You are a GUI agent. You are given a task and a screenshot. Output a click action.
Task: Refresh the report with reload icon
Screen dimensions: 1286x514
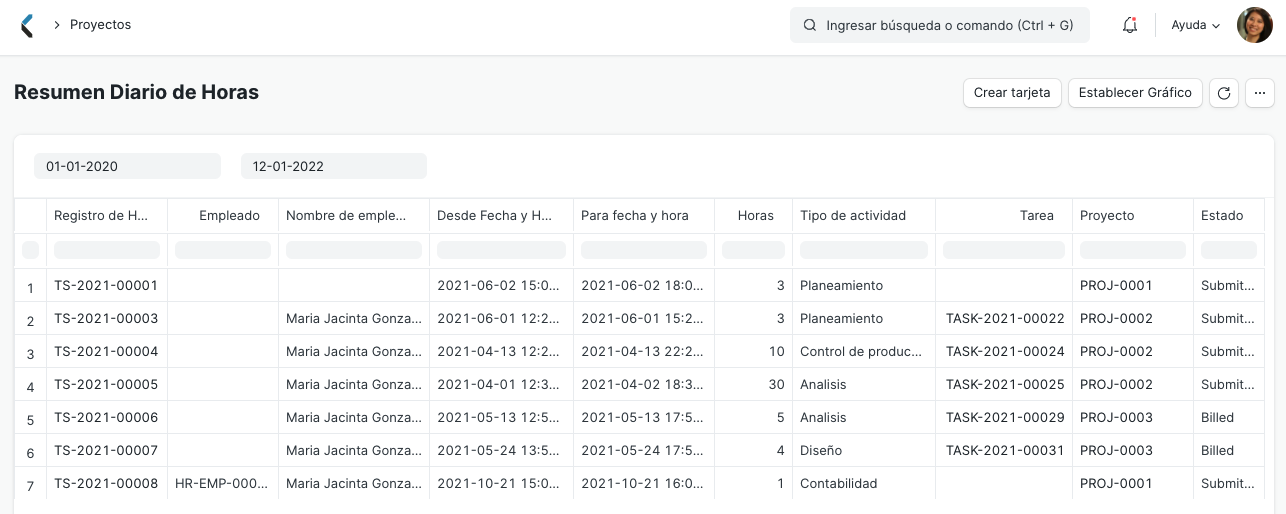tap(1224, 93)
